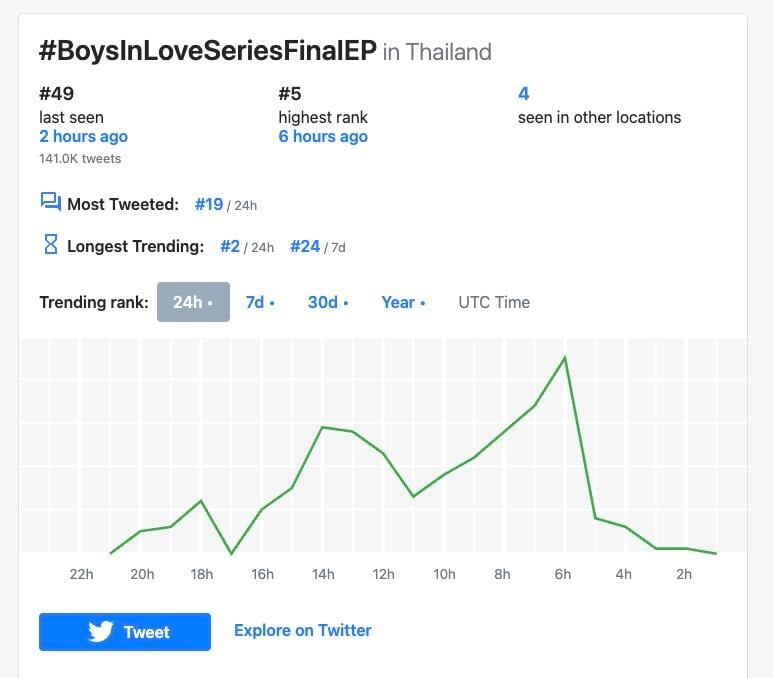The height and width of the screenshot is (678, 773).
Task: Click the chart dip near 17h
Action: pyautogui.click(x=231, y=553)
